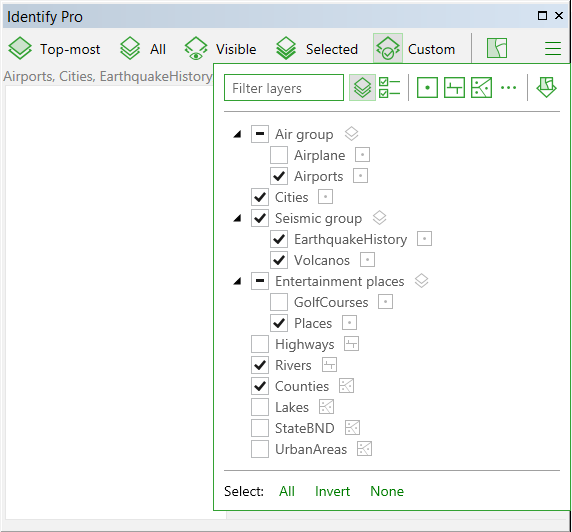Viewport: 572px width, 532px height.
Task: Collapse the Air group tree node
Action: (x=237, y=134)
